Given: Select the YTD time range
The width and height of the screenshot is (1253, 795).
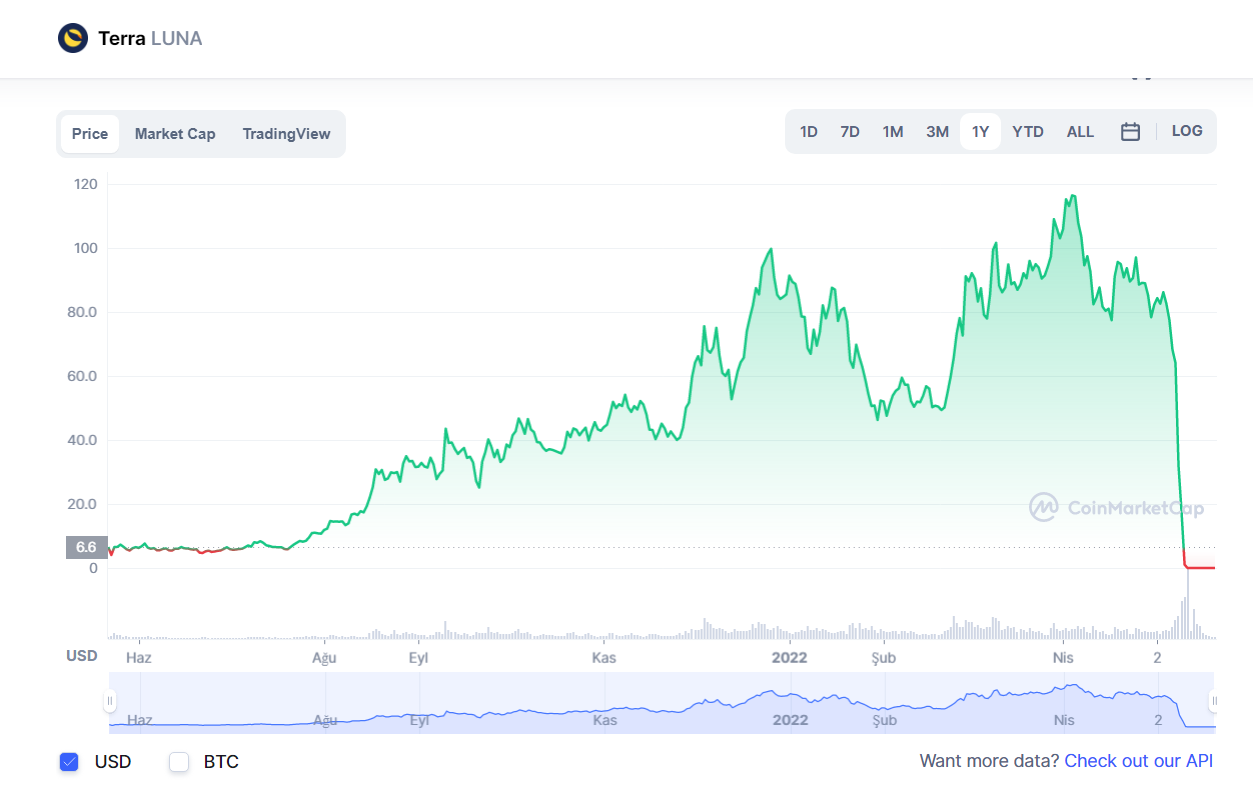Looking at the screenshot, I should pyautogui.click(x=1027, y=132).
